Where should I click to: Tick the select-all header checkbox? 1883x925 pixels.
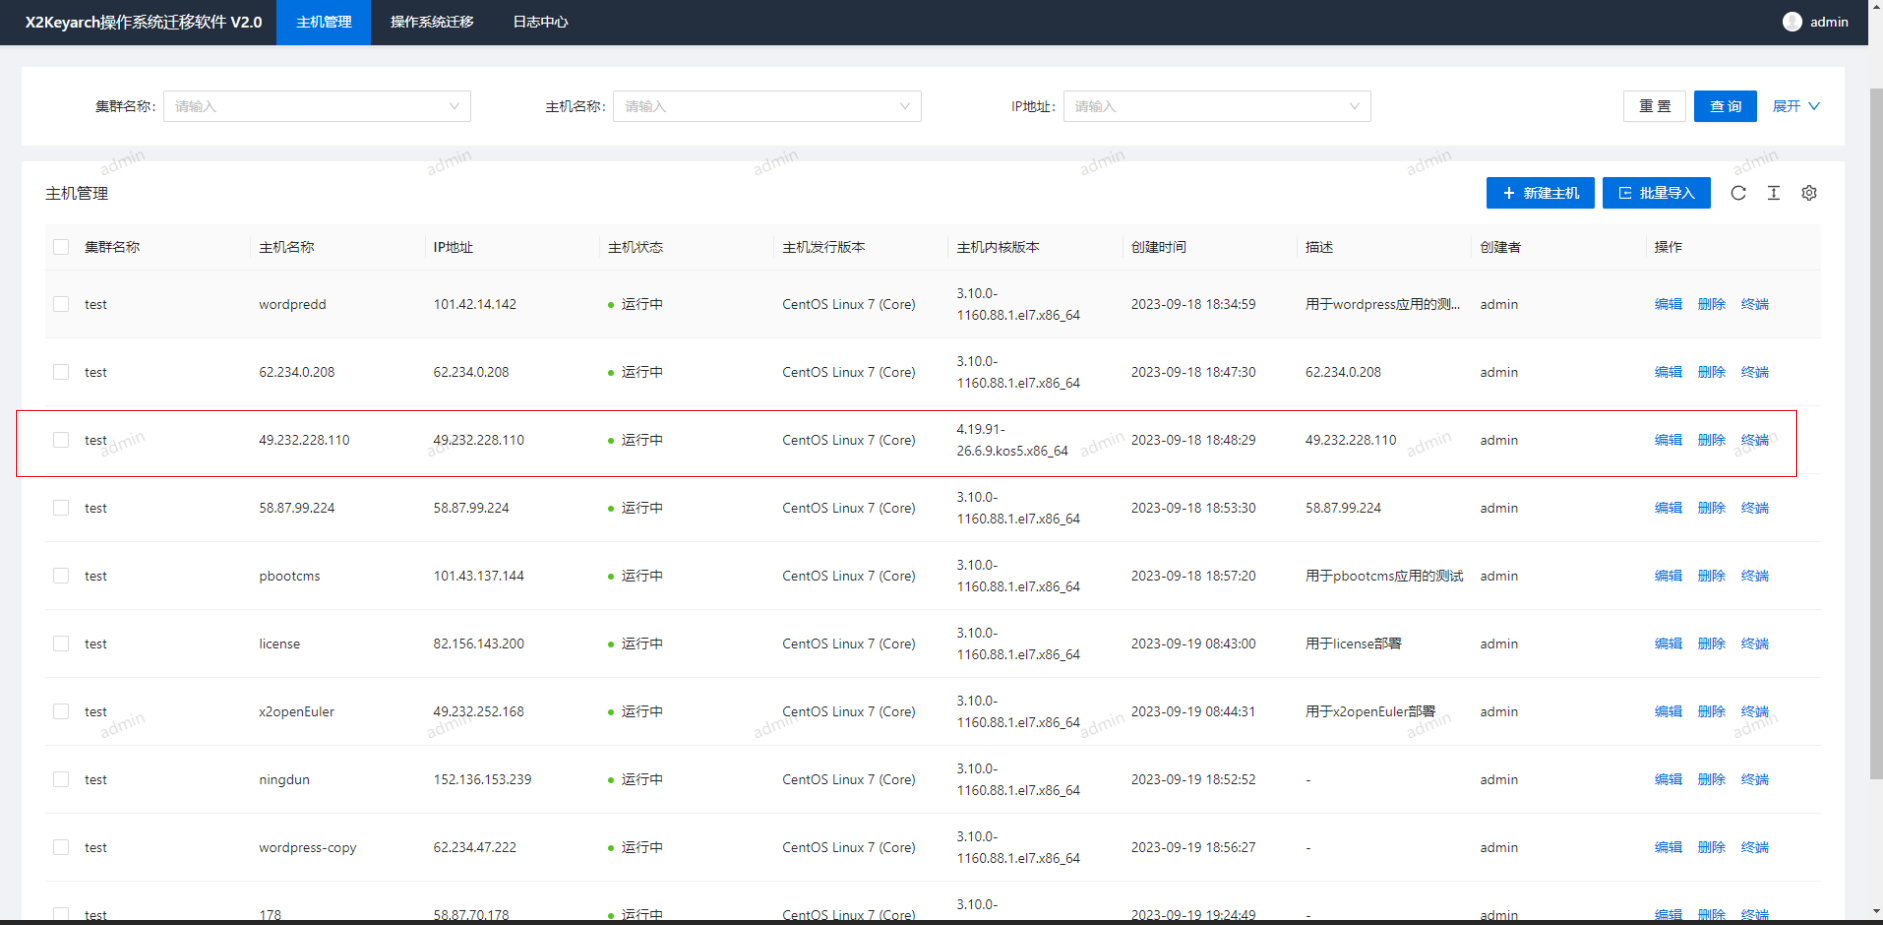click(x=61, y=247)
